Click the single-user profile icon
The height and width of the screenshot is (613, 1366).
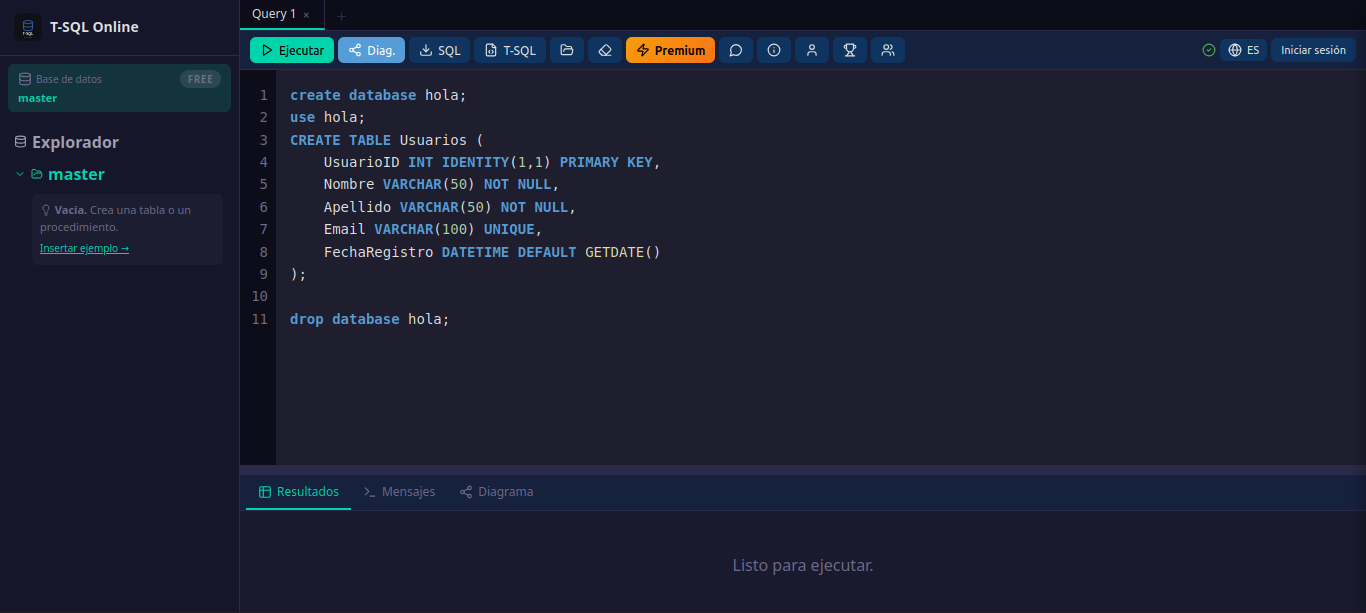812,50
